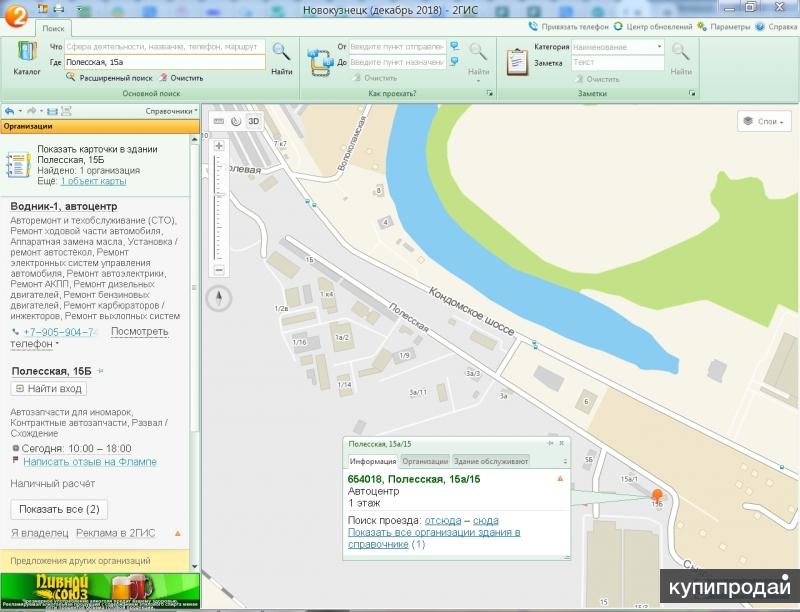Click the Показать все (2) button
Image resolution: width=800 pixels, height=612 pixels.
click(x=59, y=509)
